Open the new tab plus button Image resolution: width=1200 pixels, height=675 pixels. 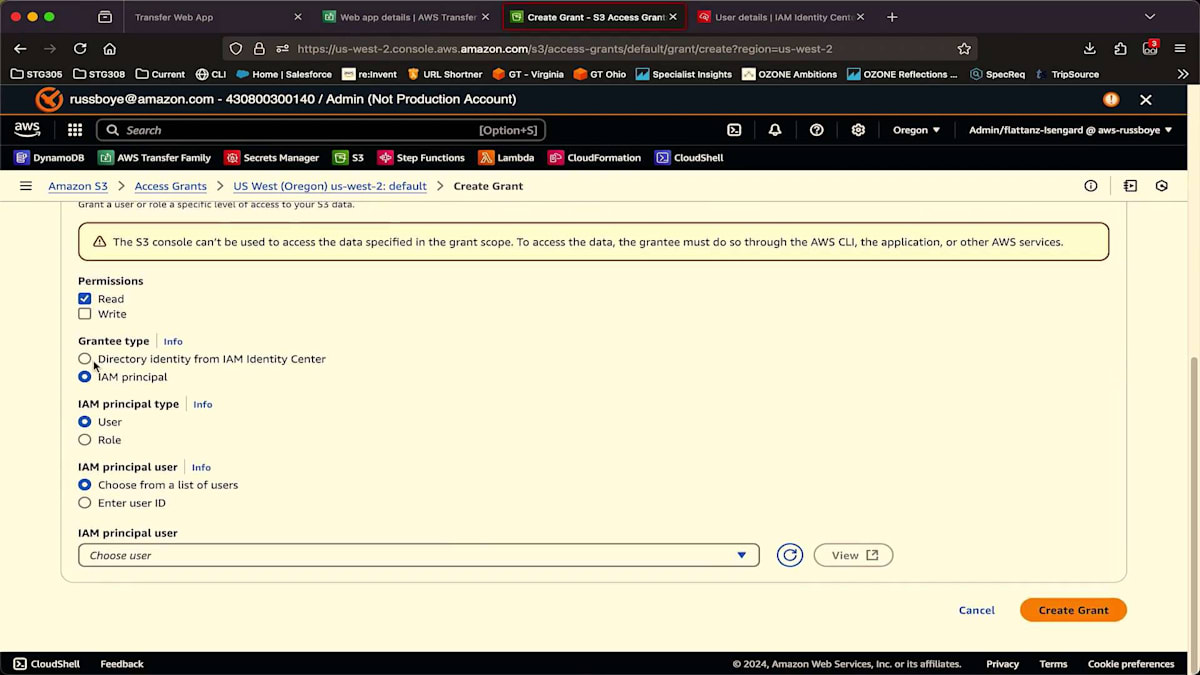[x=892, y=17]
